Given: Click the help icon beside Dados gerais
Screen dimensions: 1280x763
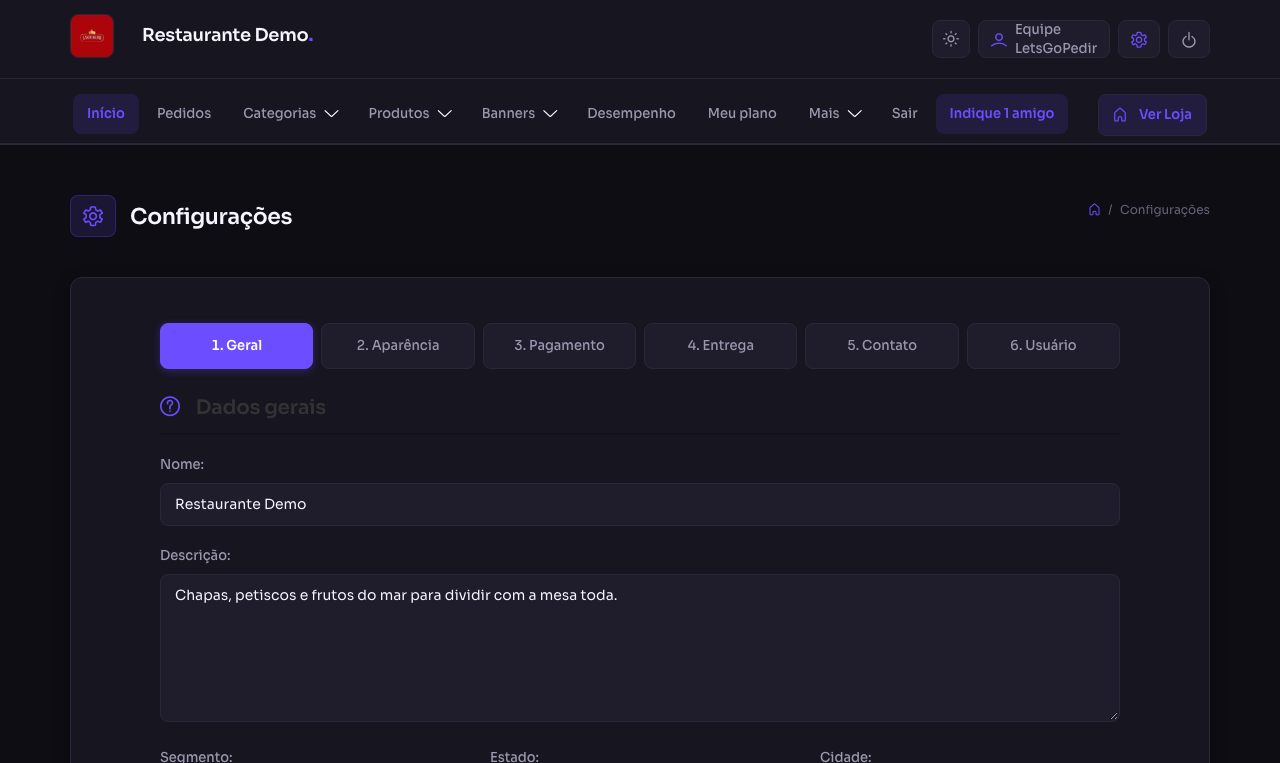Looking at the screenshot, I should pyautogui.click(x=170, y=406).
